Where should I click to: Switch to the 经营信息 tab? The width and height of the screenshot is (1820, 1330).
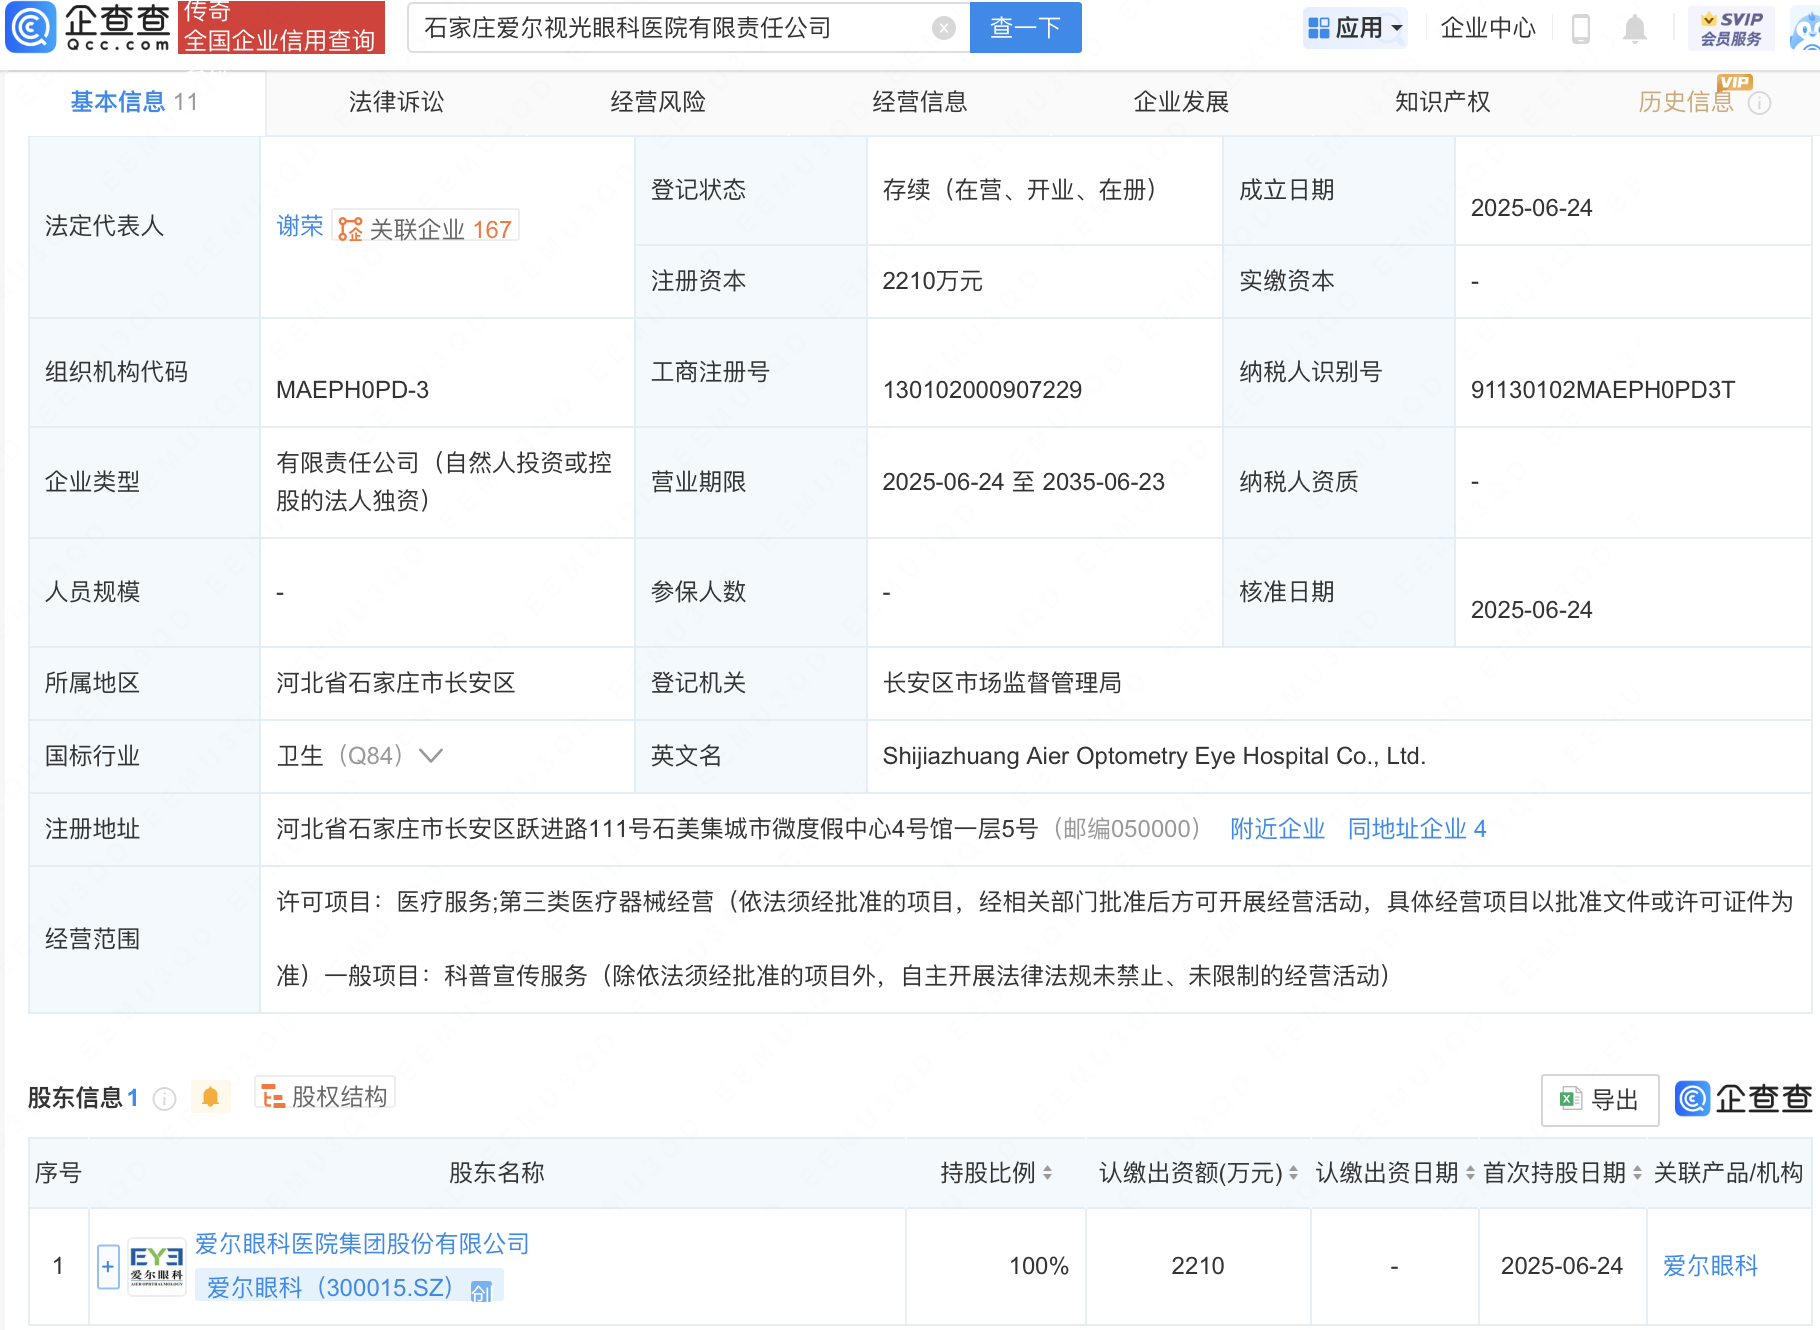coord(920,102)
